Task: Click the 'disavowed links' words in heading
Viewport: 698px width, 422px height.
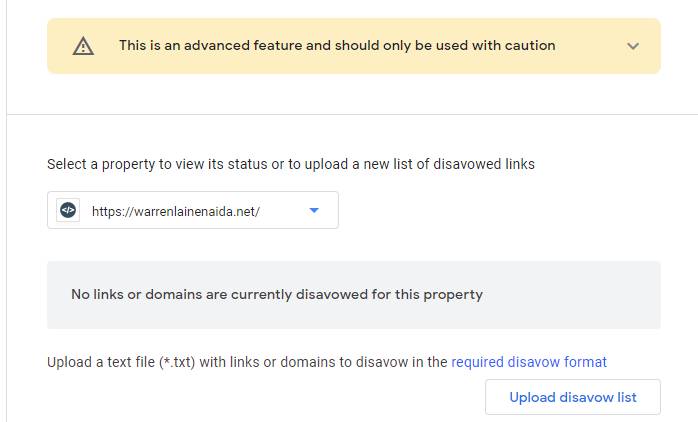Action: [x=484, y=164]
